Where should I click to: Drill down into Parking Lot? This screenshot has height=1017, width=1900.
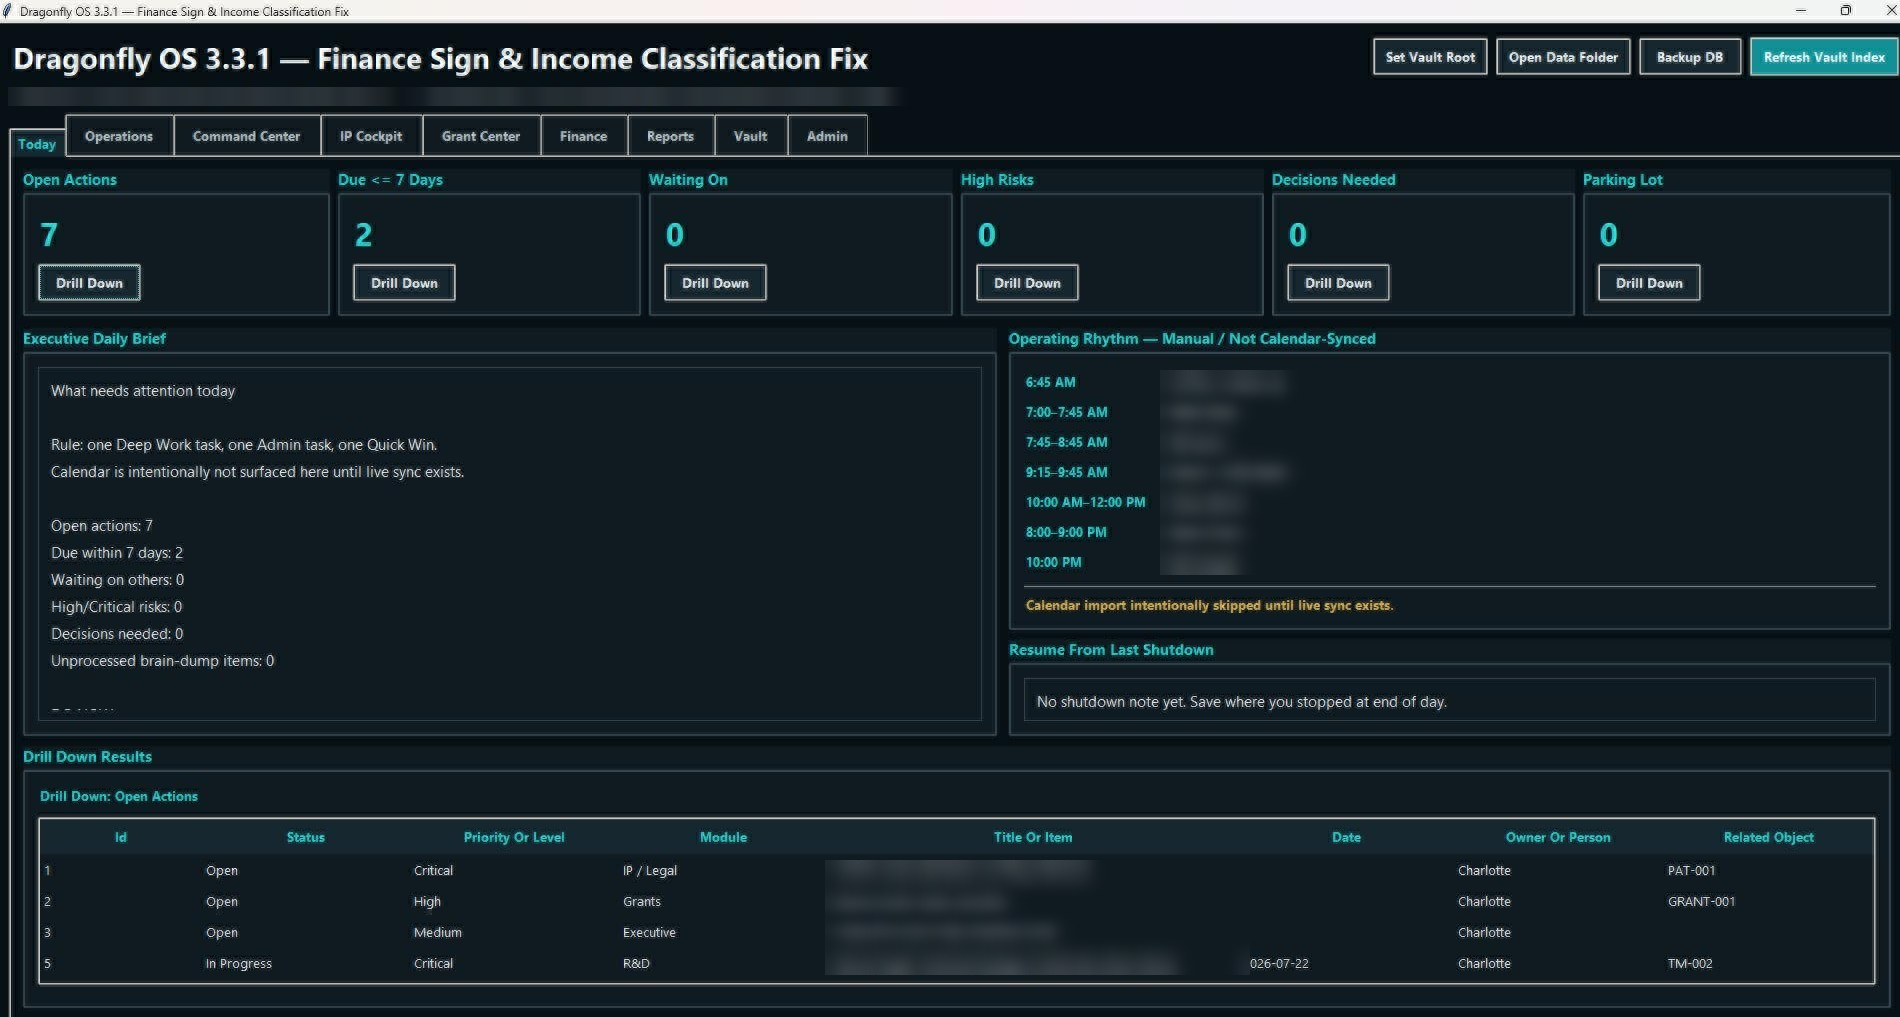coord(1649,283)
